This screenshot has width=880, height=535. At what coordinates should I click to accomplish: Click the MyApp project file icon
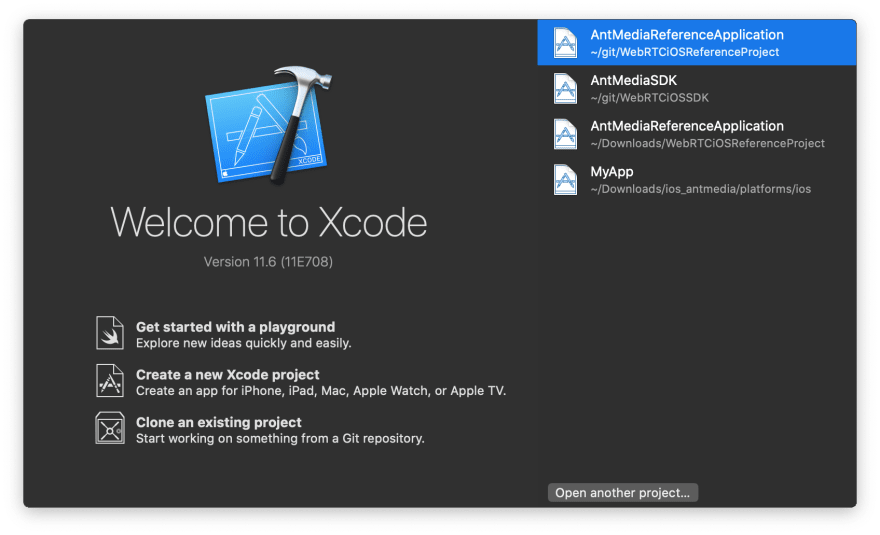[x=565, y=180]
